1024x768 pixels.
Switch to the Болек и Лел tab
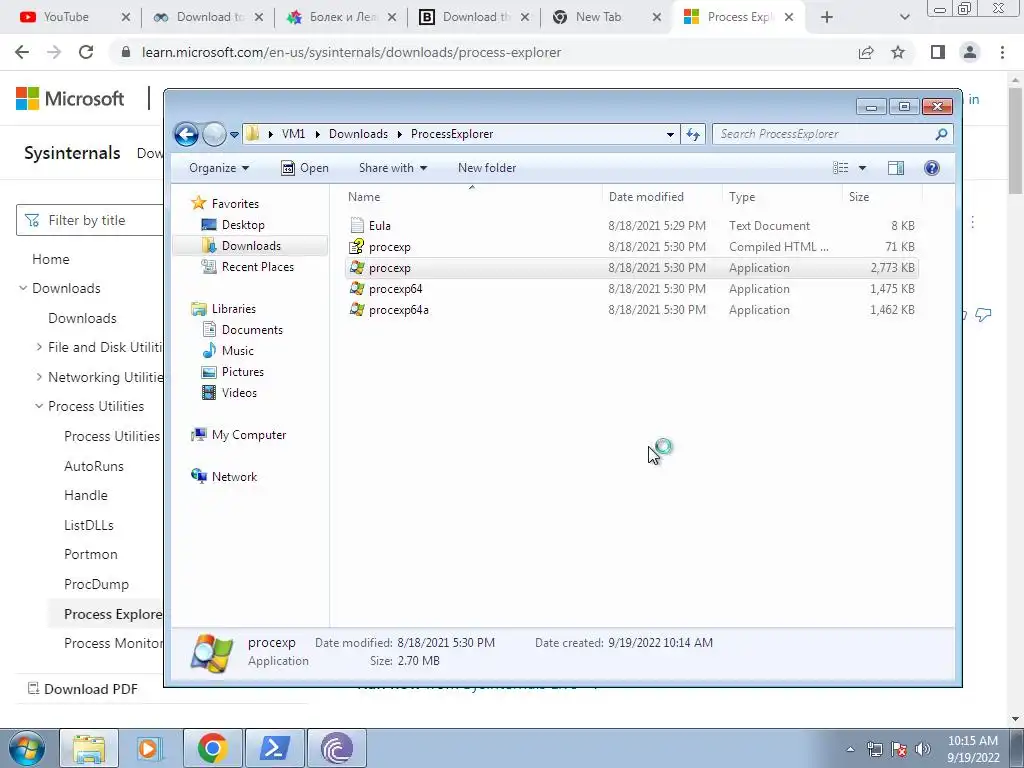click(341, 17)
